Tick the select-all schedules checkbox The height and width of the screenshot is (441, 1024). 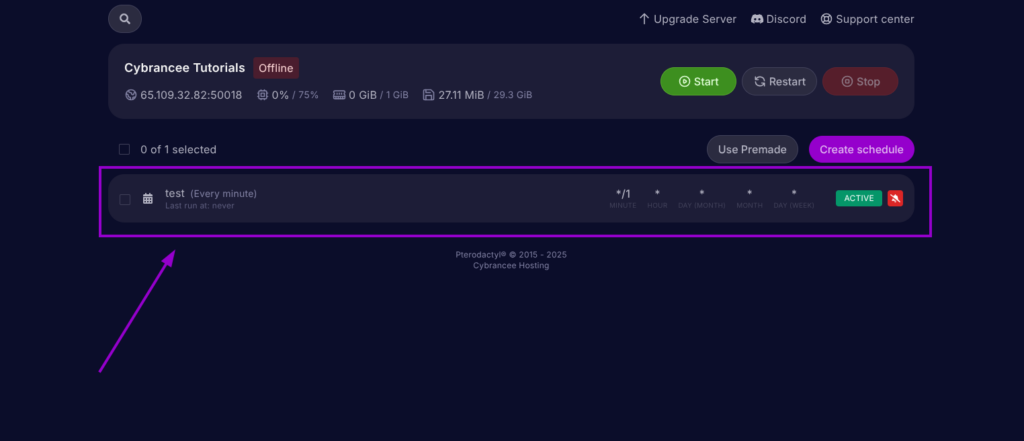(125, 150)
